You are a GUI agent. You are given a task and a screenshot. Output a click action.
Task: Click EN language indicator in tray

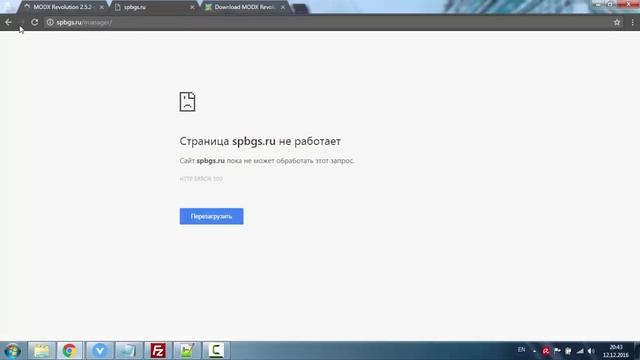click(521, 350)
